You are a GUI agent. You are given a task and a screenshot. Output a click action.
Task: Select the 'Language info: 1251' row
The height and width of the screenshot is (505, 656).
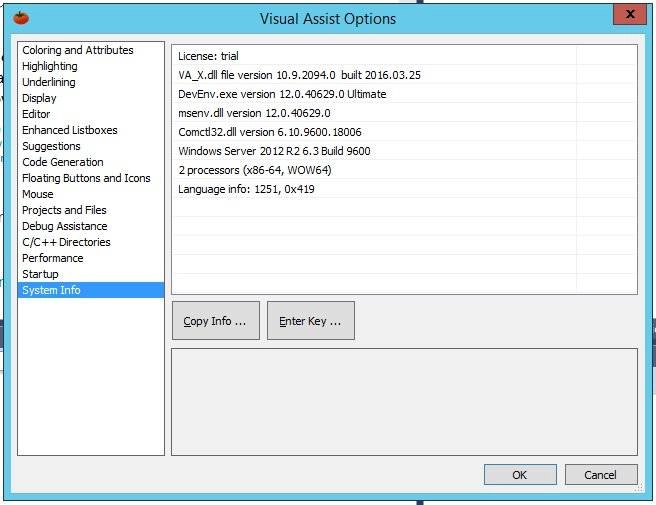click(x=404, y=189)
